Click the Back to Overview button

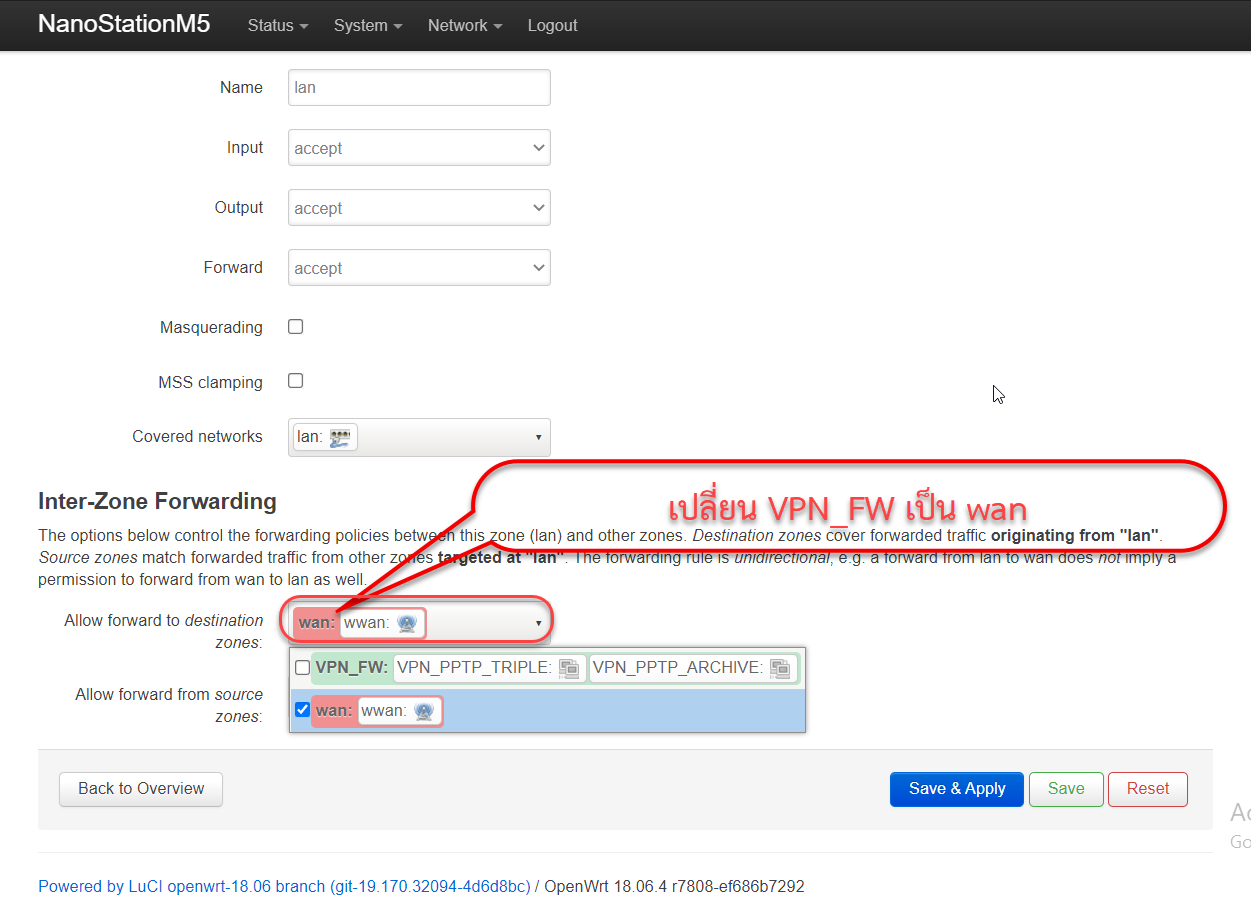[x=141, y=788]
